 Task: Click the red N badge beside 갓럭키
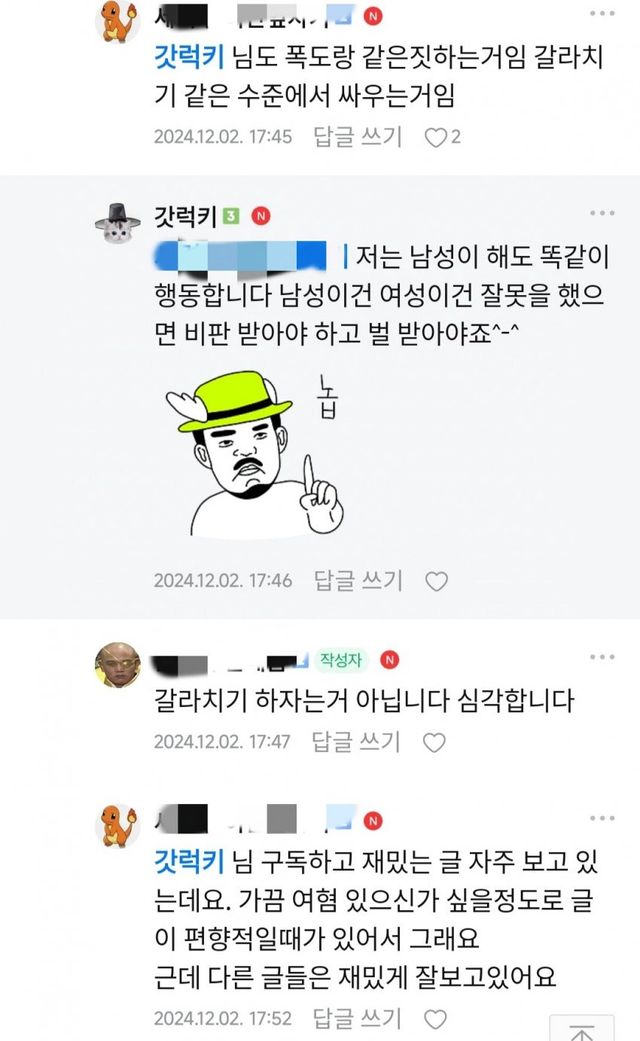(261, 216)
